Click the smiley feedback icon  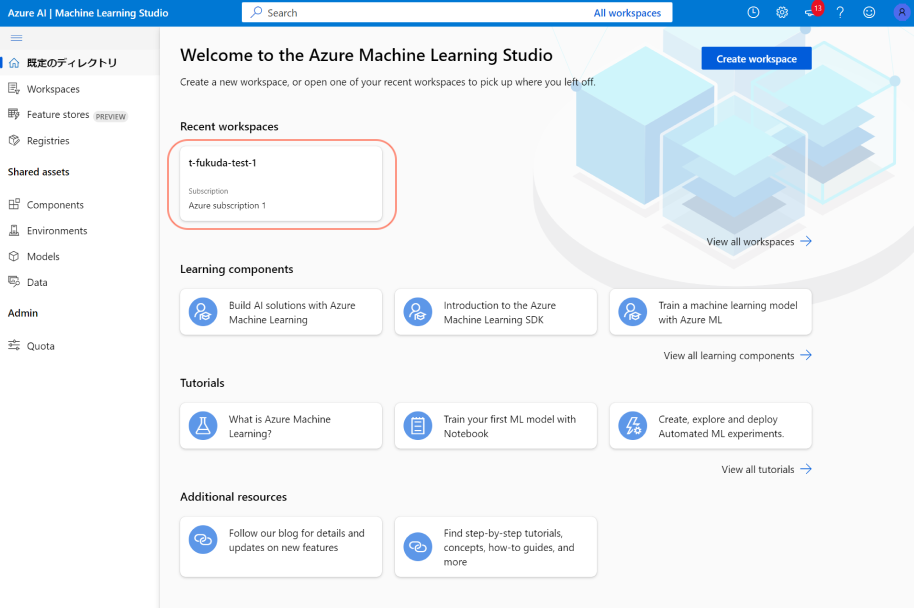click(x=869, y=13)
